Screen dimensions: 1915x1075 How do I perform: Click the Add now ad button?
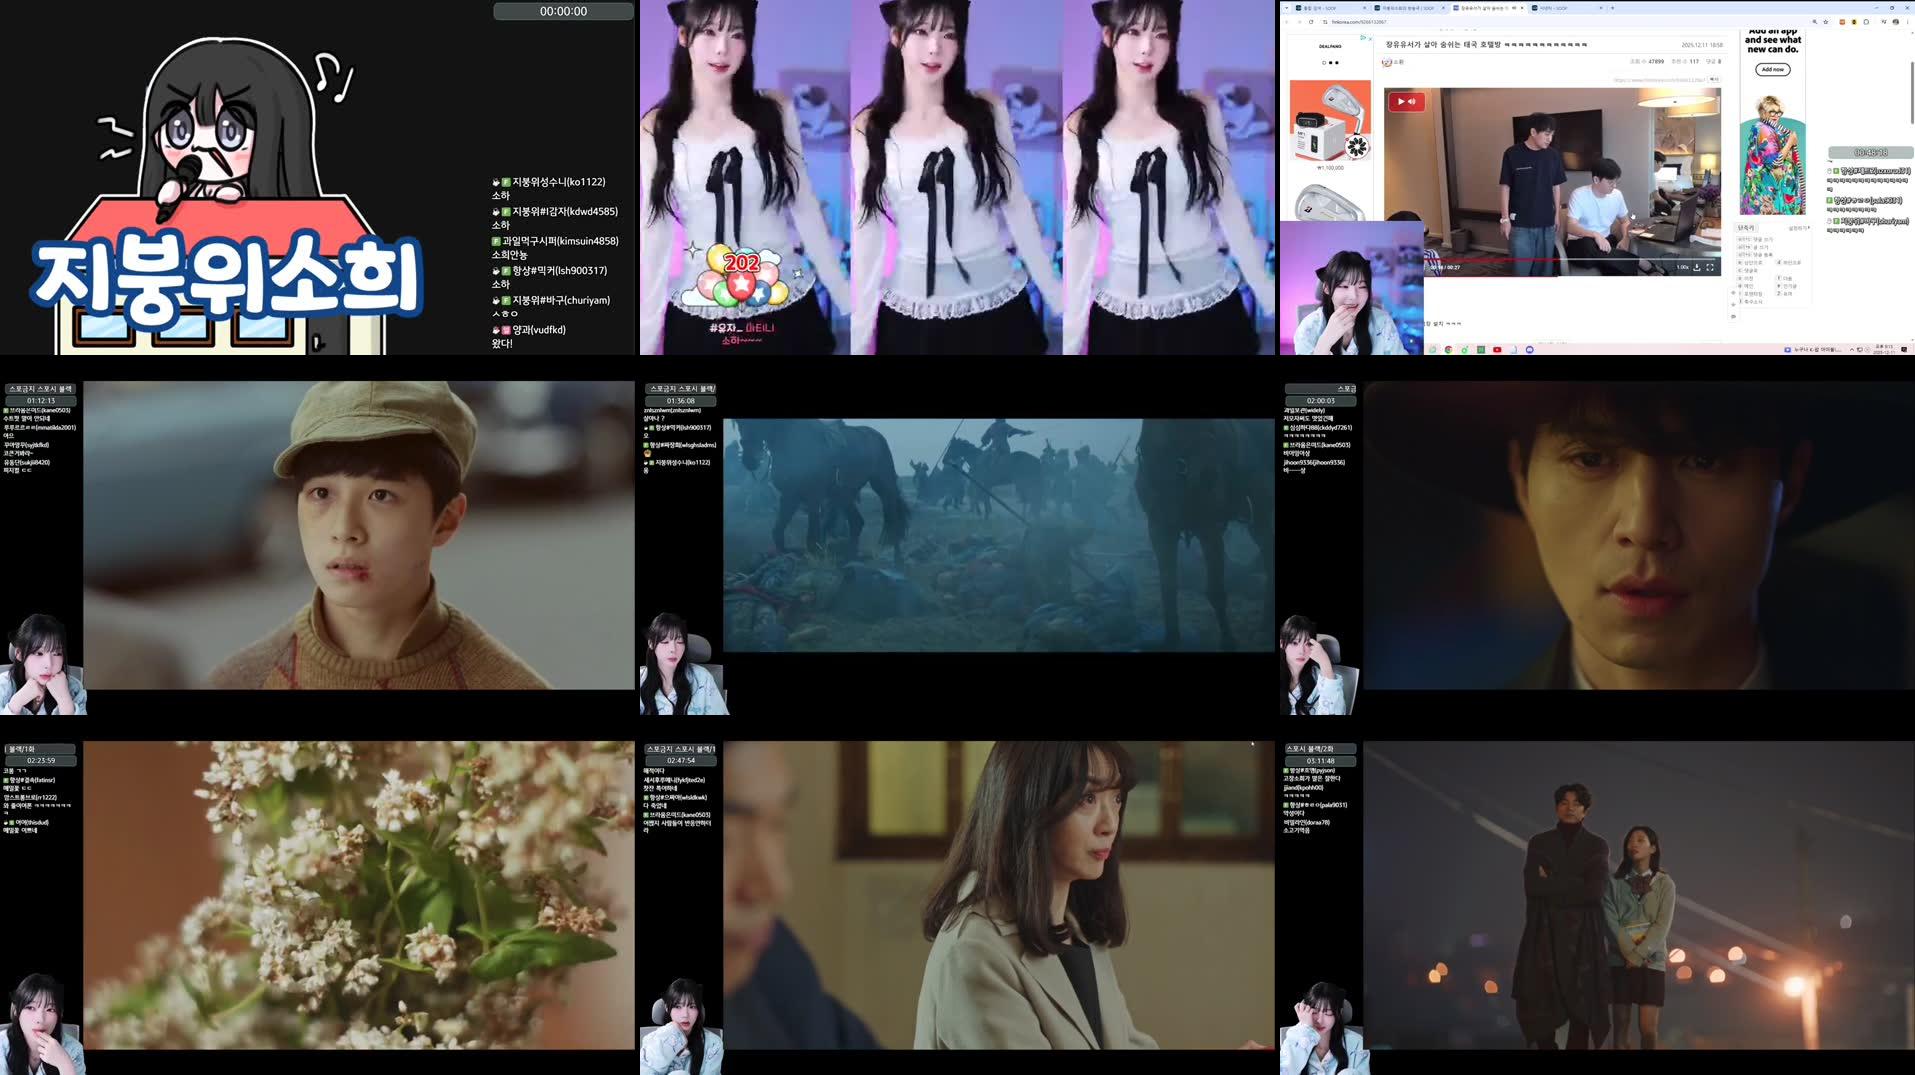1772,69
